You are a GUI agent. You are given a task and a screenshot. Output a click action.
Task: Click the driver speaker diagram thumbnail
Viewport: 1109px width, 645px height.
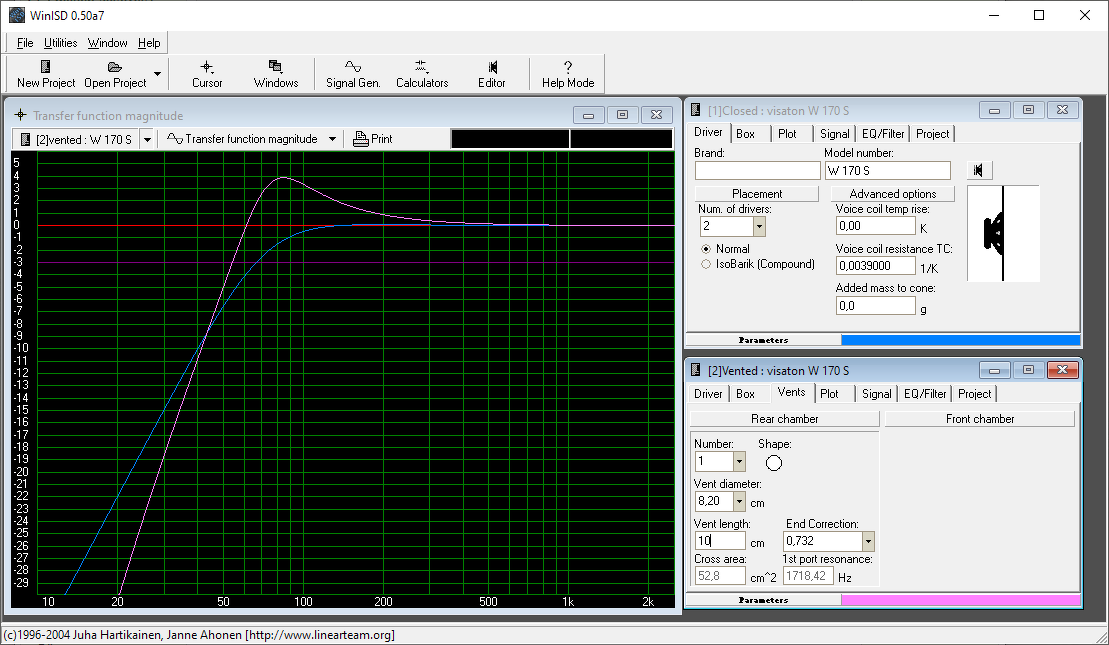click(1003, 233)
